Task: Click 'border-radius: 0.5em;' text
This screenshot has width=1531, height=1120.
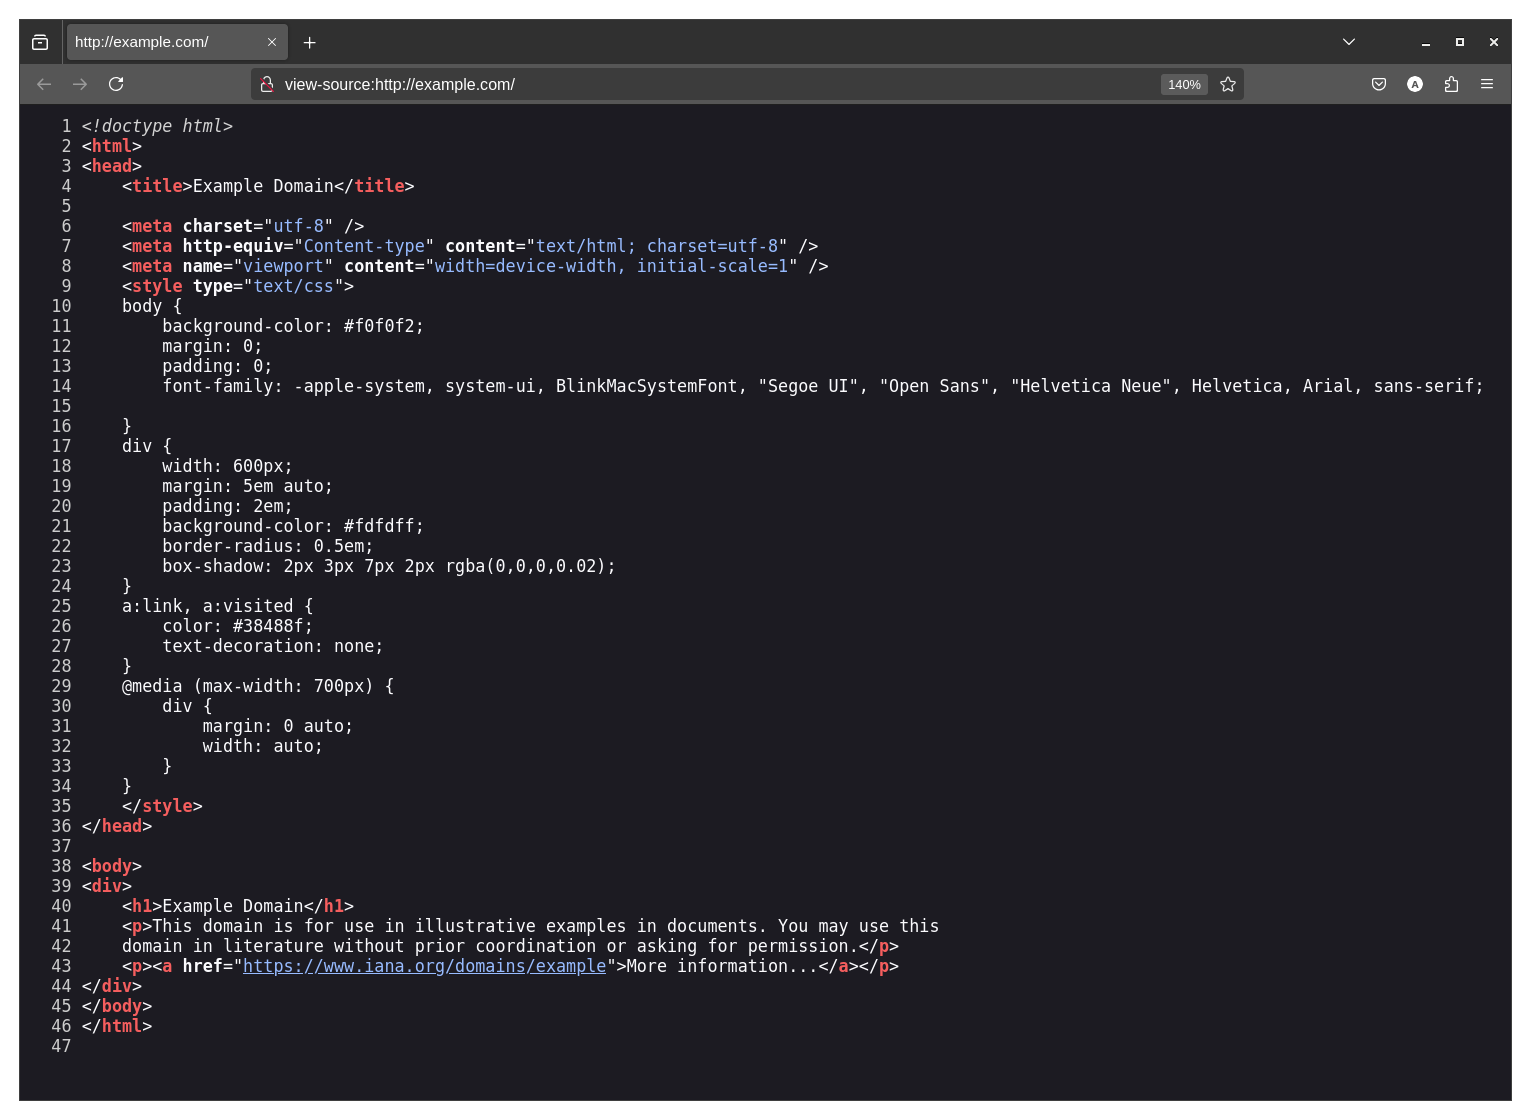Action: coord(268,546)
